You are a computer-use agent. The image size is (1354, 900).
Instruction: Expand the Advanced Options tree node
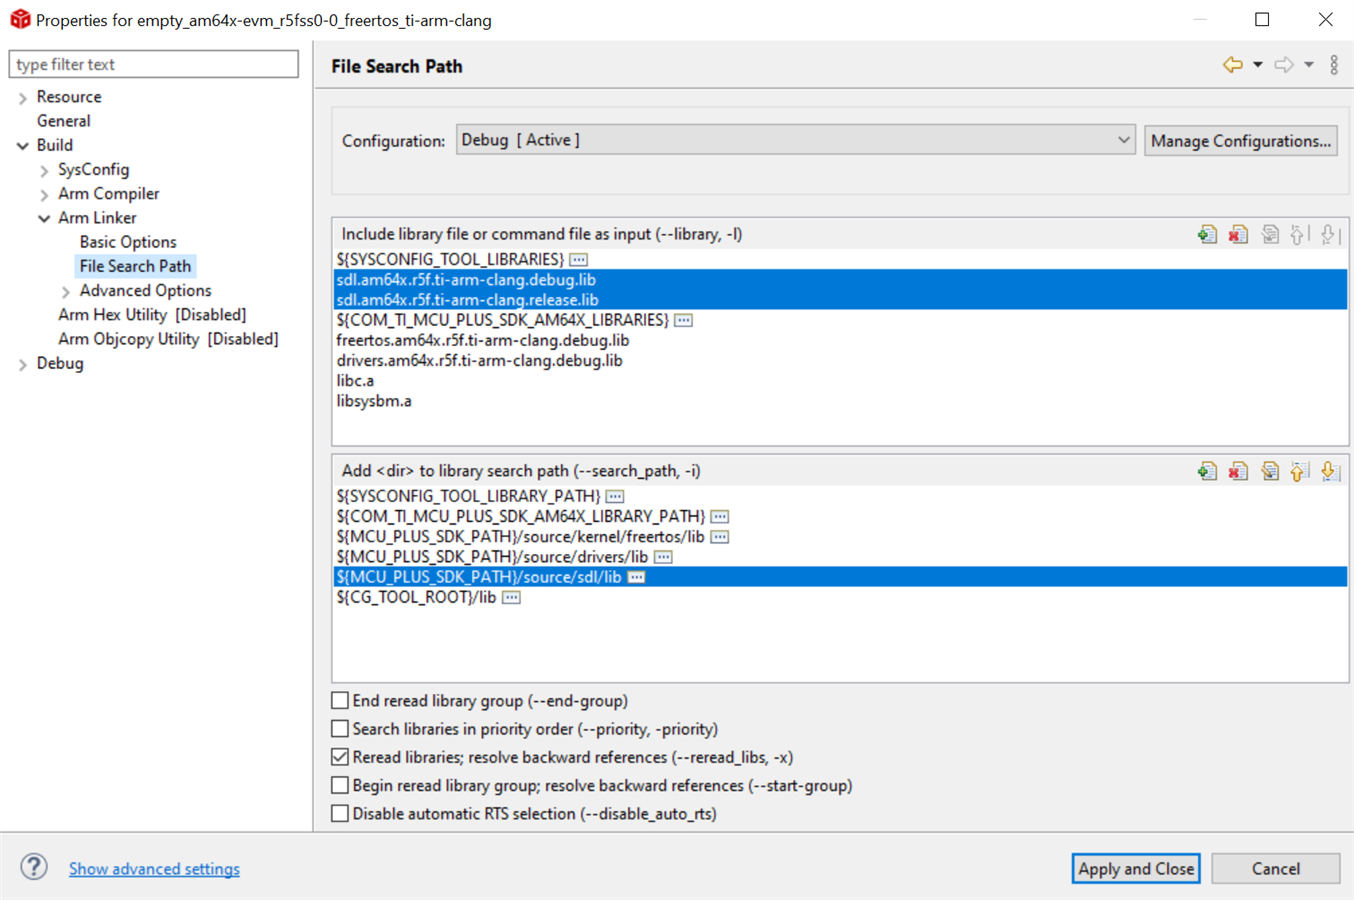coord(66,292)
